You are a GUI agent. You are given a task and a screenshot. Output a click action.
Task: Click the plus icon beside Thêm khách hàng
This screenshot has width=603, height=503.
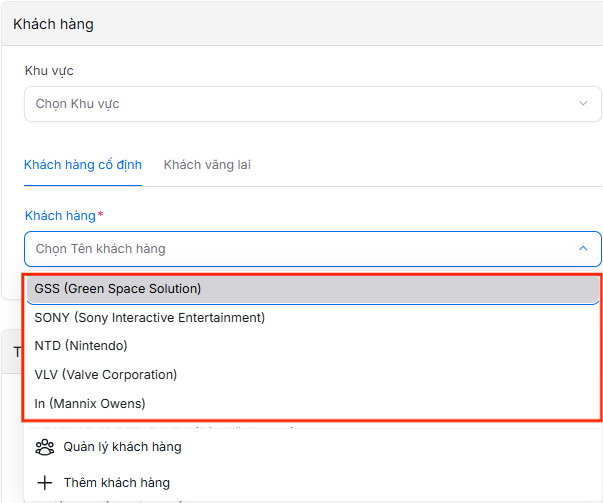point(44,483)
